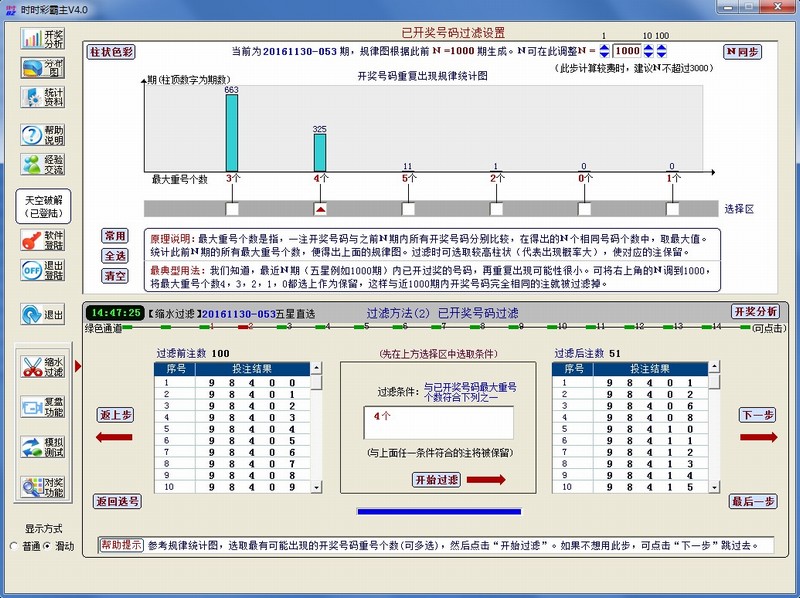
Task: Switch to 滑动 display mode
Action: tap(47, 548)
